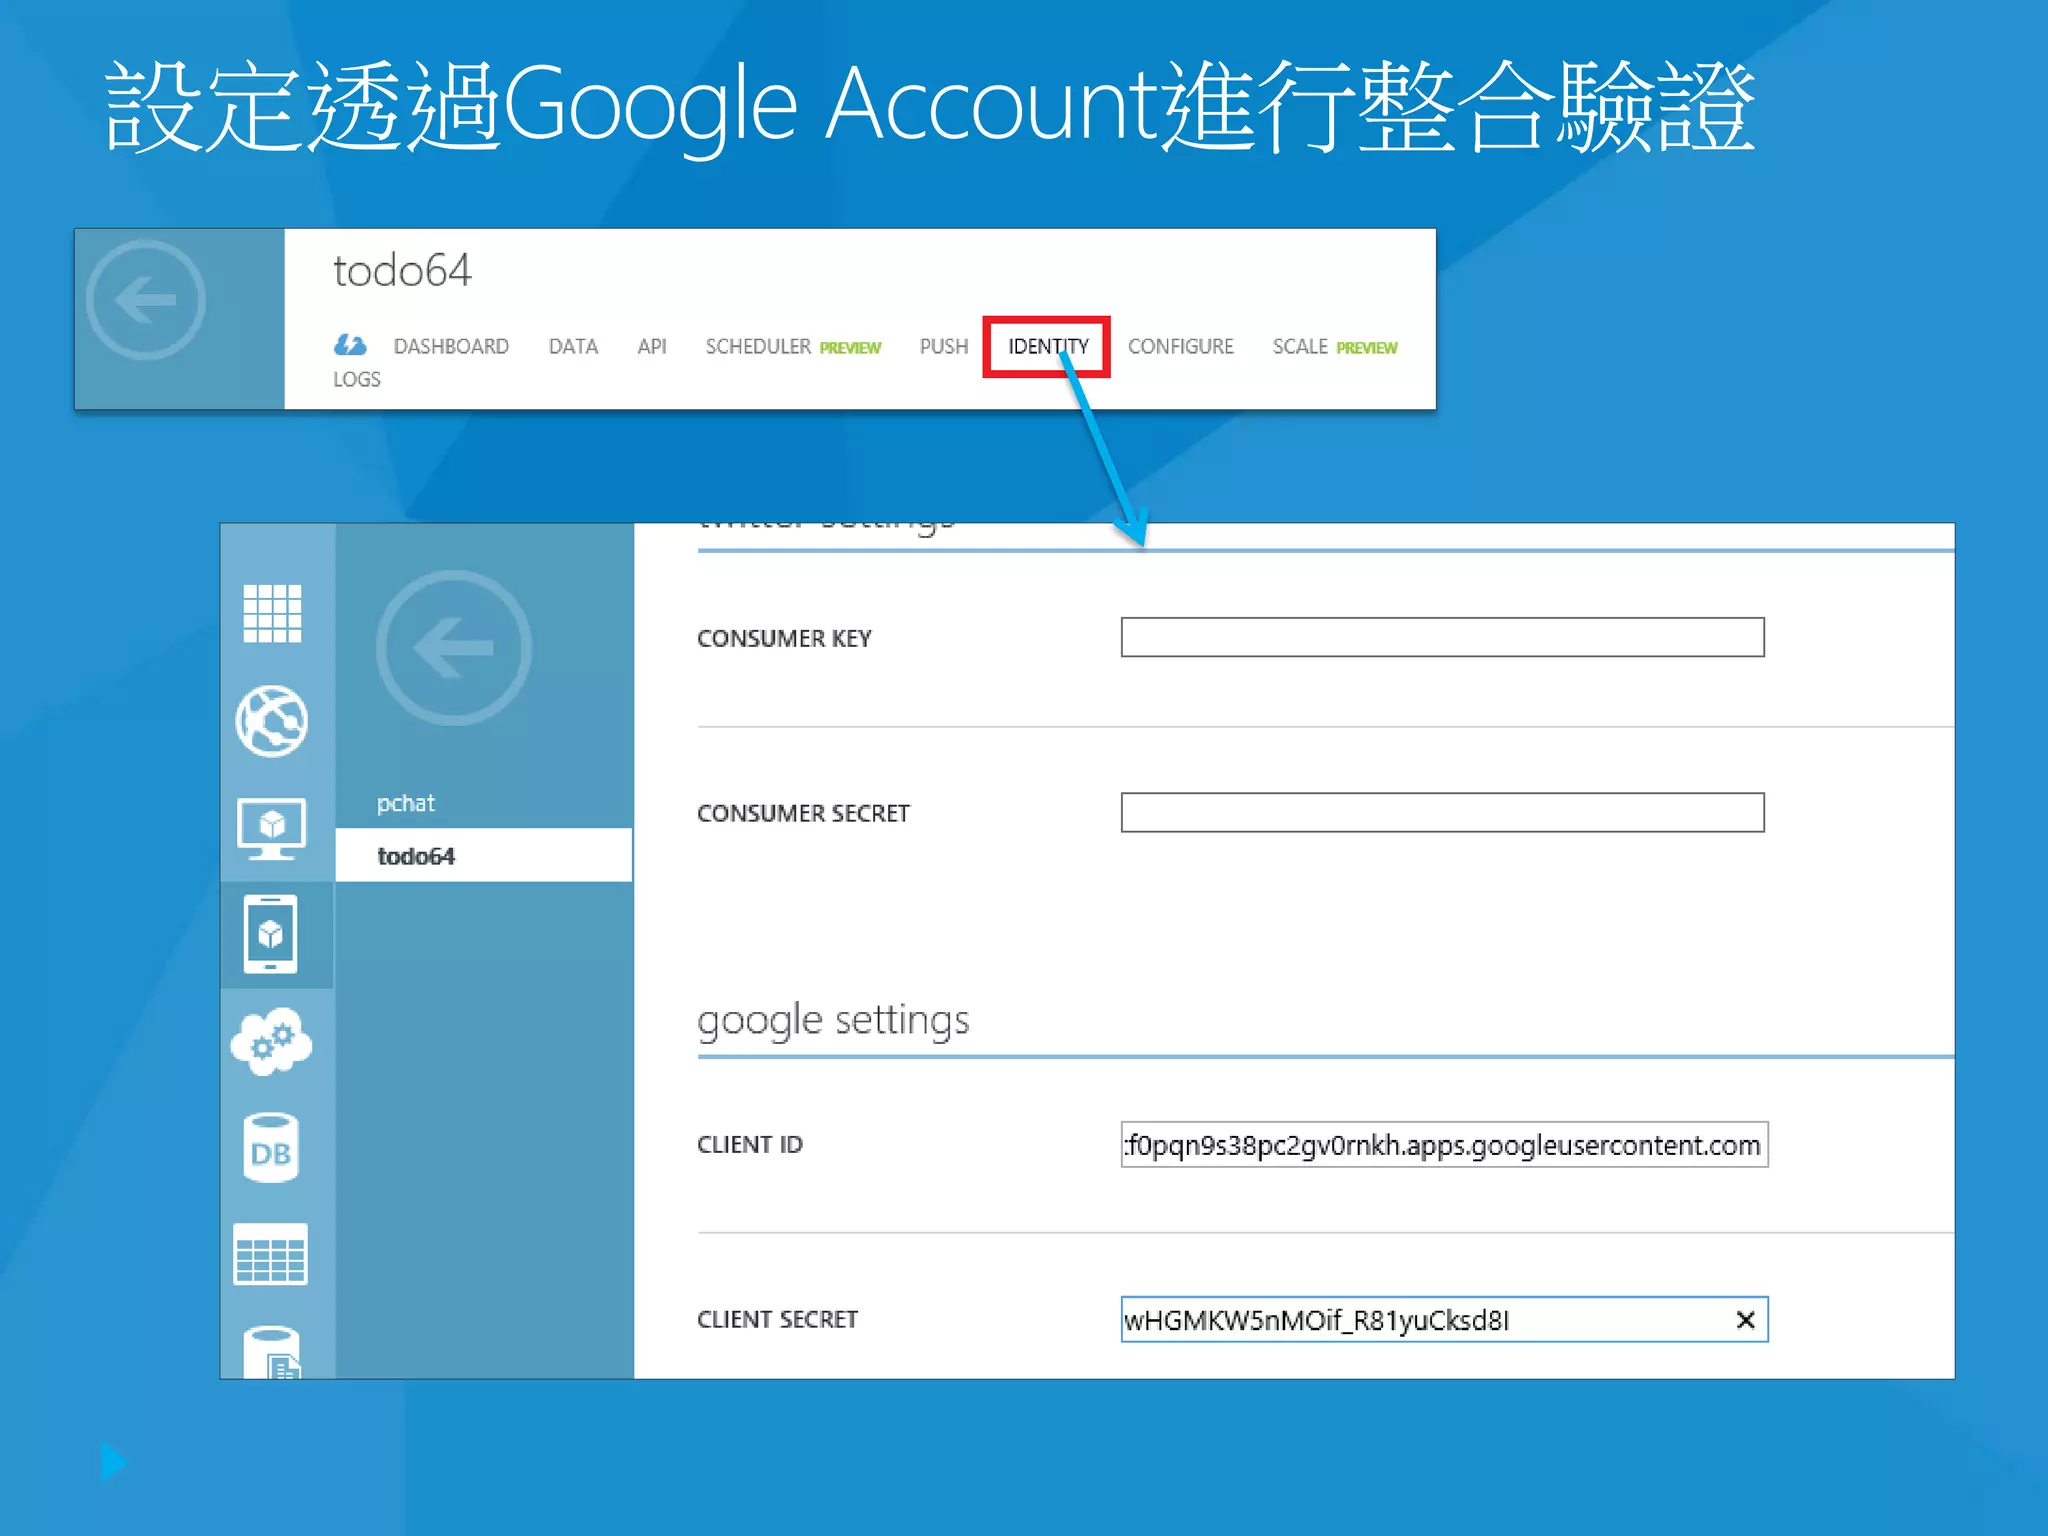Open the LOGS tab
This screenshot has height=1536, width=2048.
(x=357, y=380)
